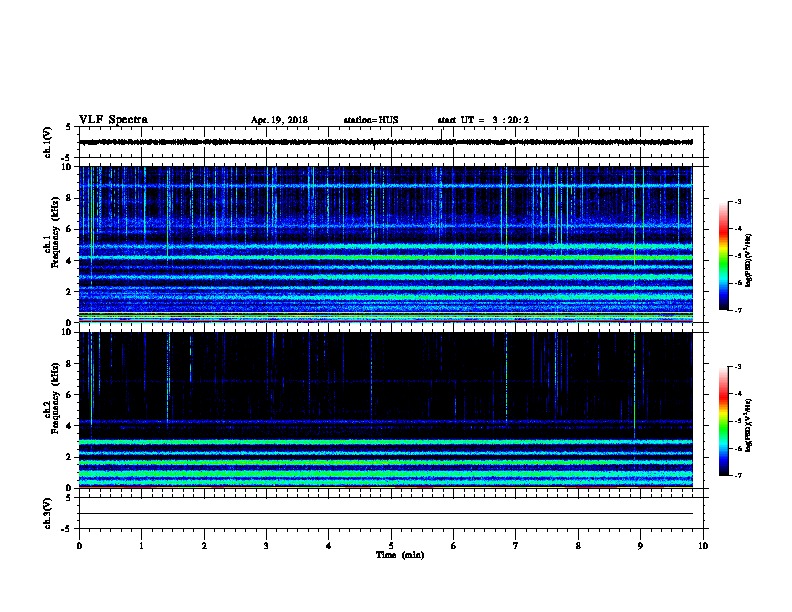Click the log(PSD) label of the ch.2 colorbar
This screenshot has height=612, width=792.
(x=749, y=425)
